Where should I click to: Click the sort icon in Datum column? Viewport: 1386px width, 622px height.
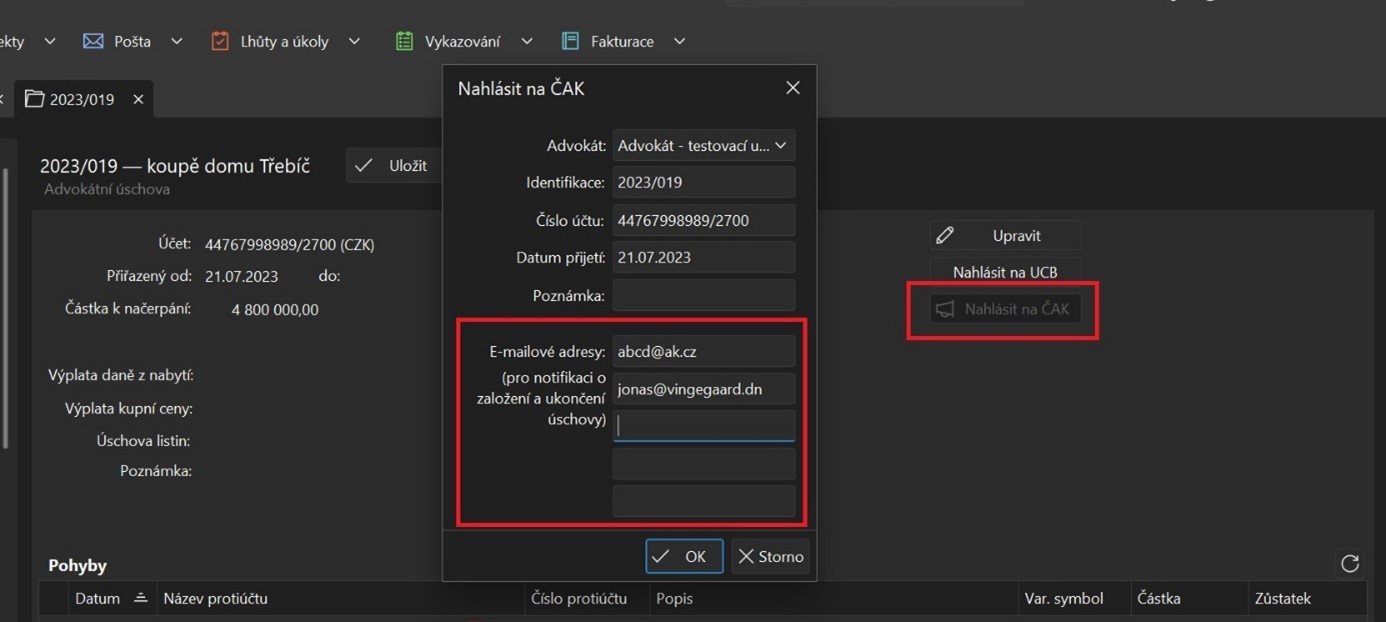click(141, 598)
